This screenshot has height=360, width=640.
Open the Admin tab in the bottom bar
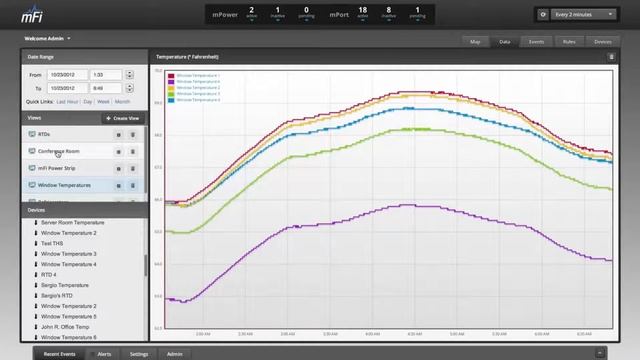coord(175,354)
